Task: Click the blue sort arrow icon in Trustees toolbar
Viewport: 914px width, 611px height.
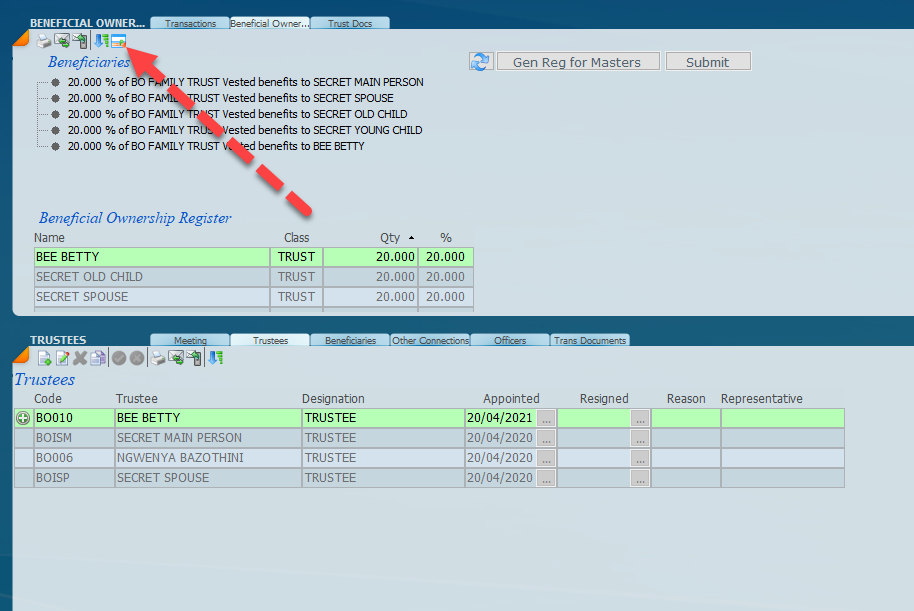Action: (x=216, y=358)
